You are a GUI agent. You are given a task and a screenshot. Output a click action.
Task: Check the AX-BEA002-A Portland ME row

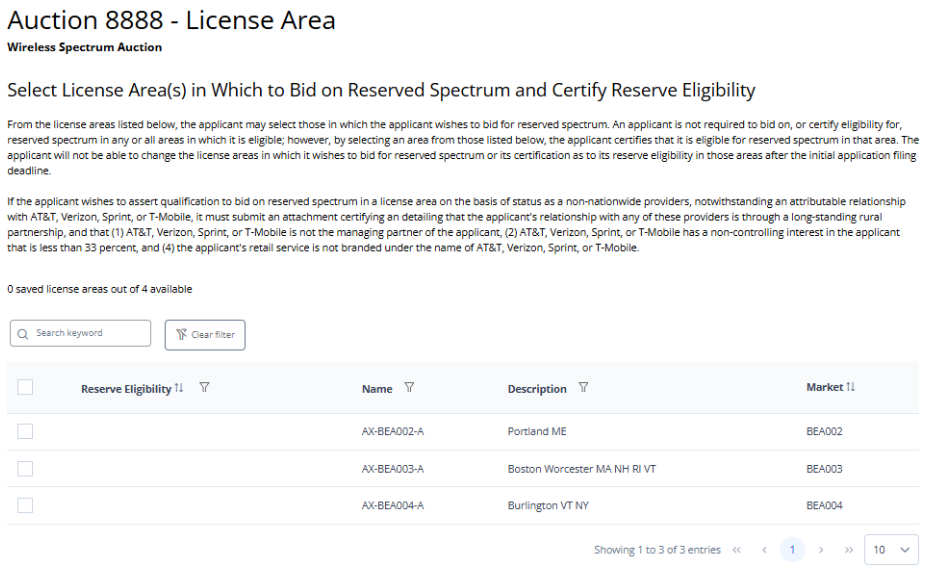25,431
